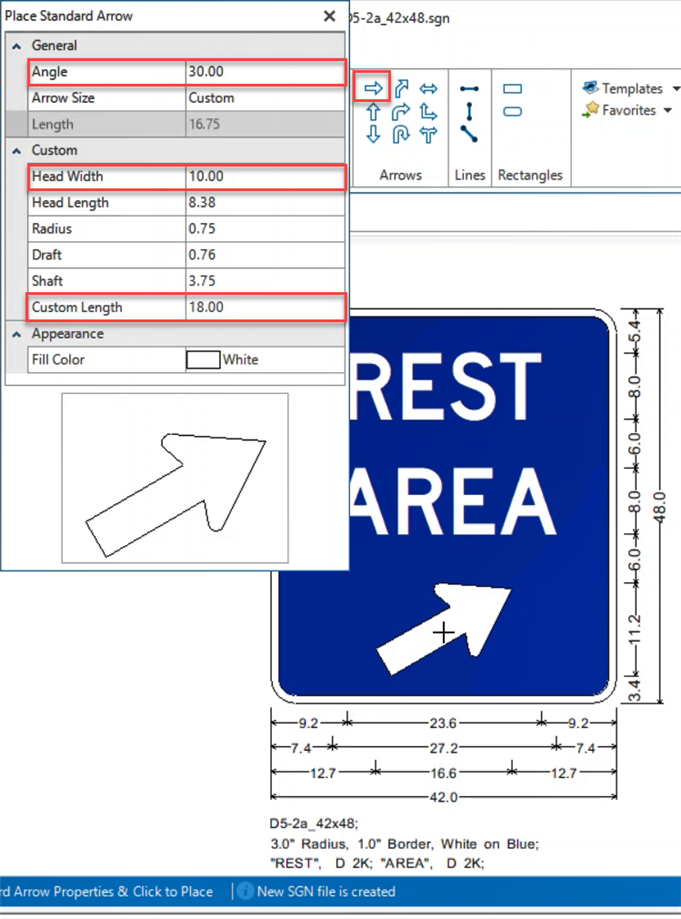The width and height of the screenshot is (681, 919).
Task: Click the 23.6 dimension value
Action: pyautogui.click(x=443, y=723)
